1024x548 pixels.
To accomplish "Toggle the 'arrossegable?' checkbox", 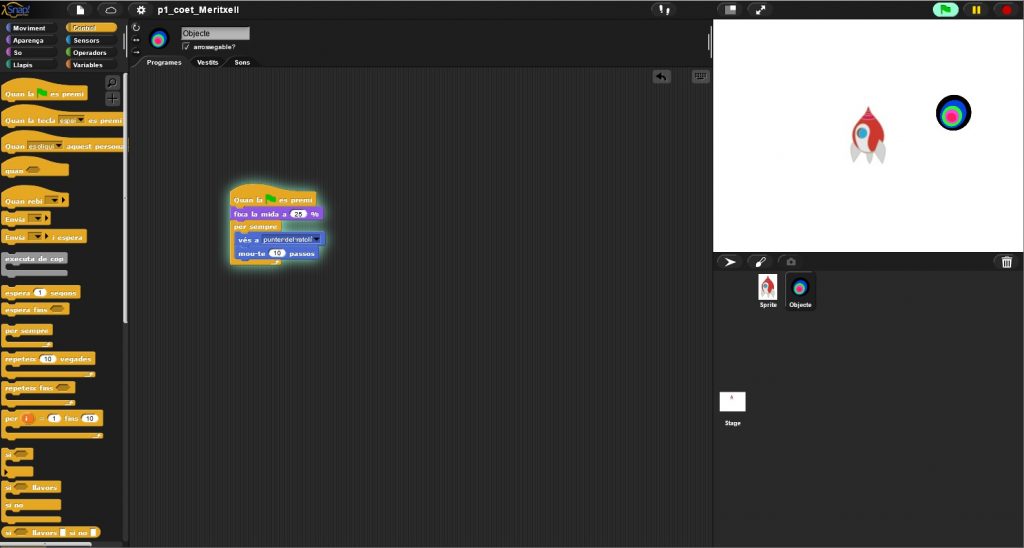I will pyautogui.click(x=186, y=46).
